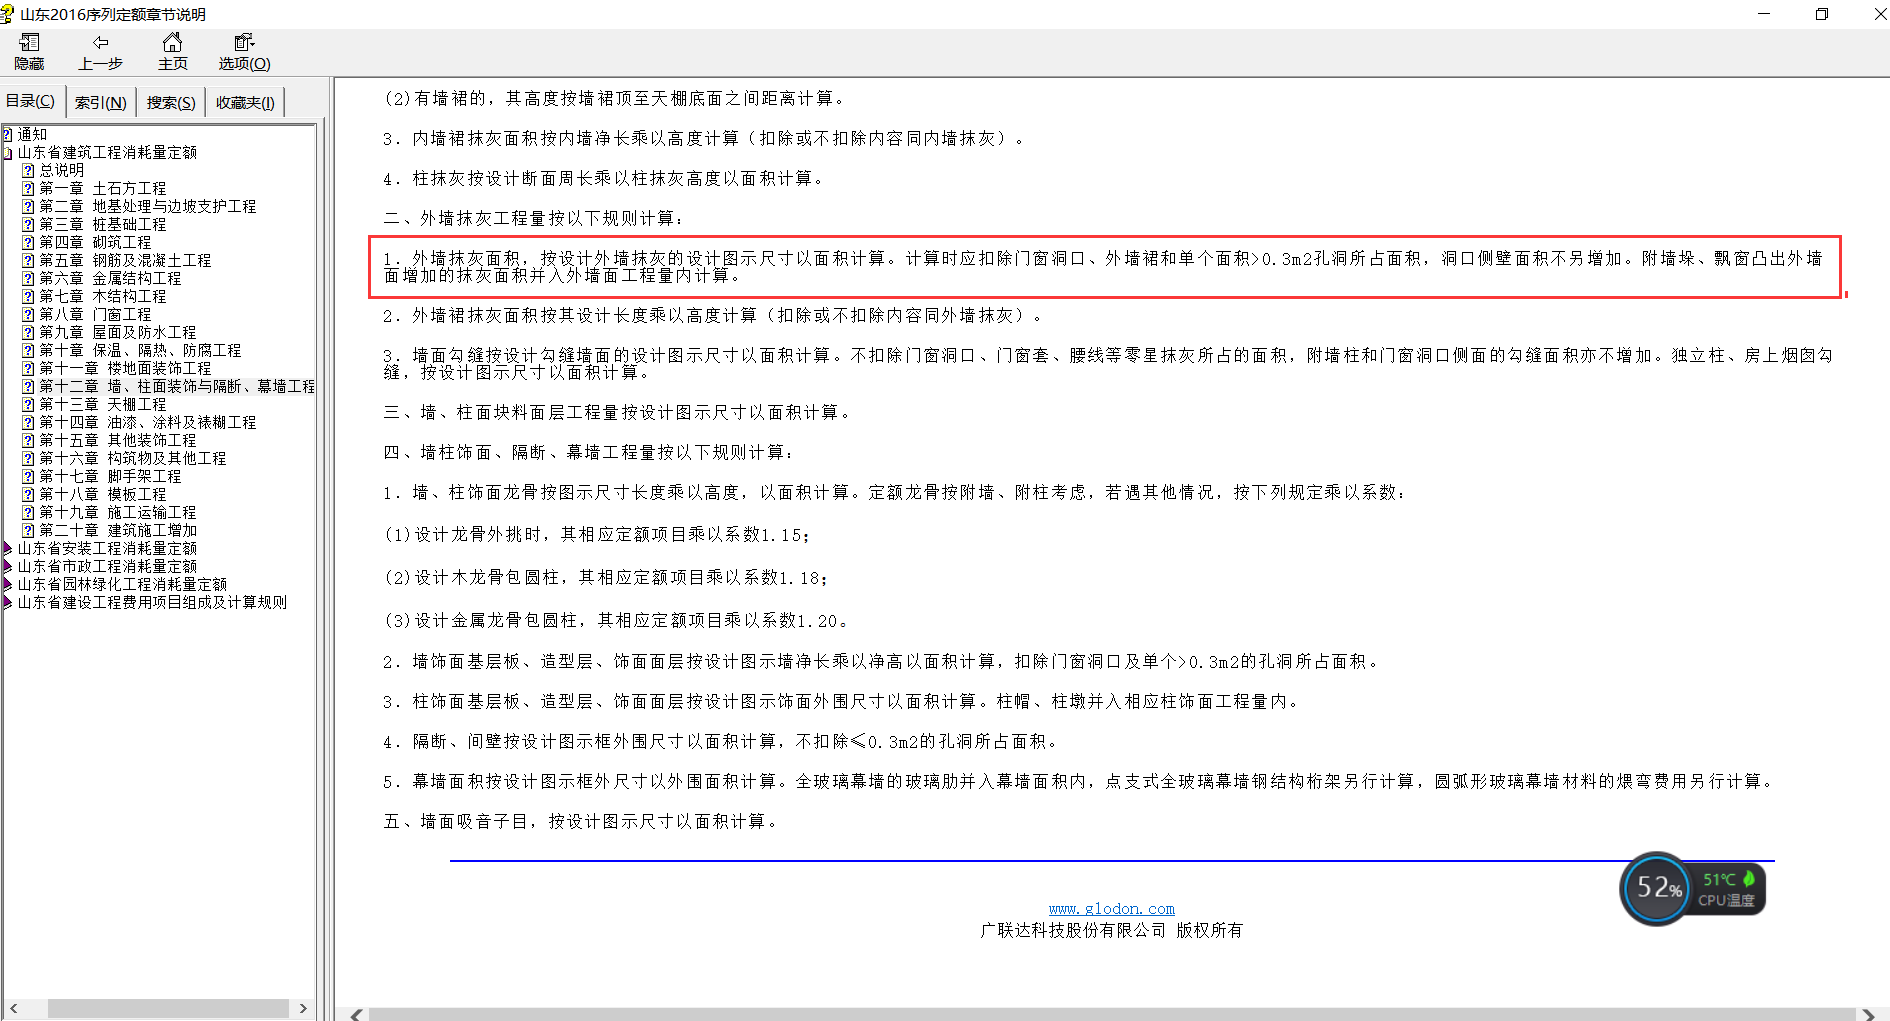This screenshot has width=1890, height=1021.
Task: Click the 第二章 地基处理与边坡支护工程 page icon
Action: [x=28, y=206]
